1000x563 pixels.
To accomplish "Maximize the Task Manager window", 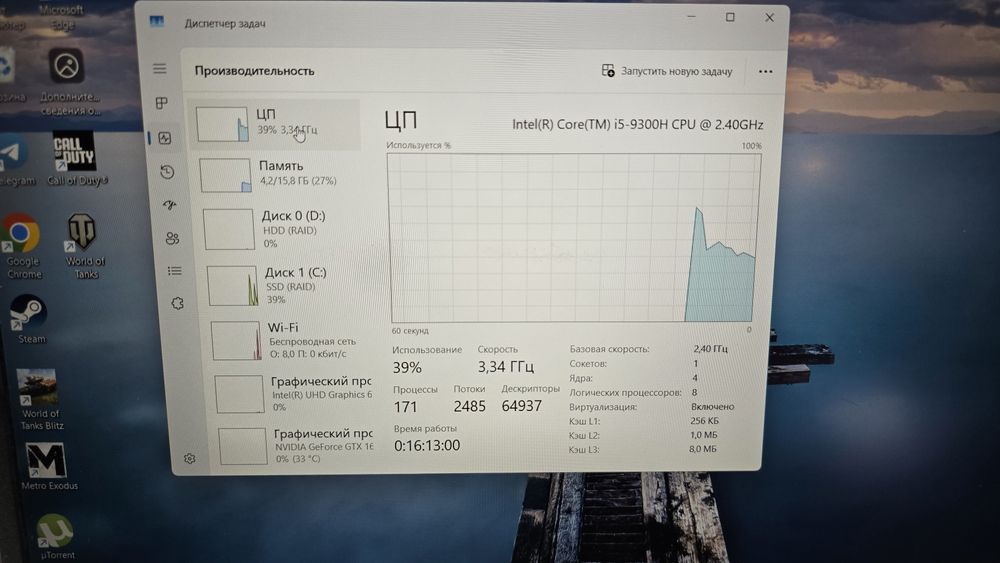I will [730, 17].
